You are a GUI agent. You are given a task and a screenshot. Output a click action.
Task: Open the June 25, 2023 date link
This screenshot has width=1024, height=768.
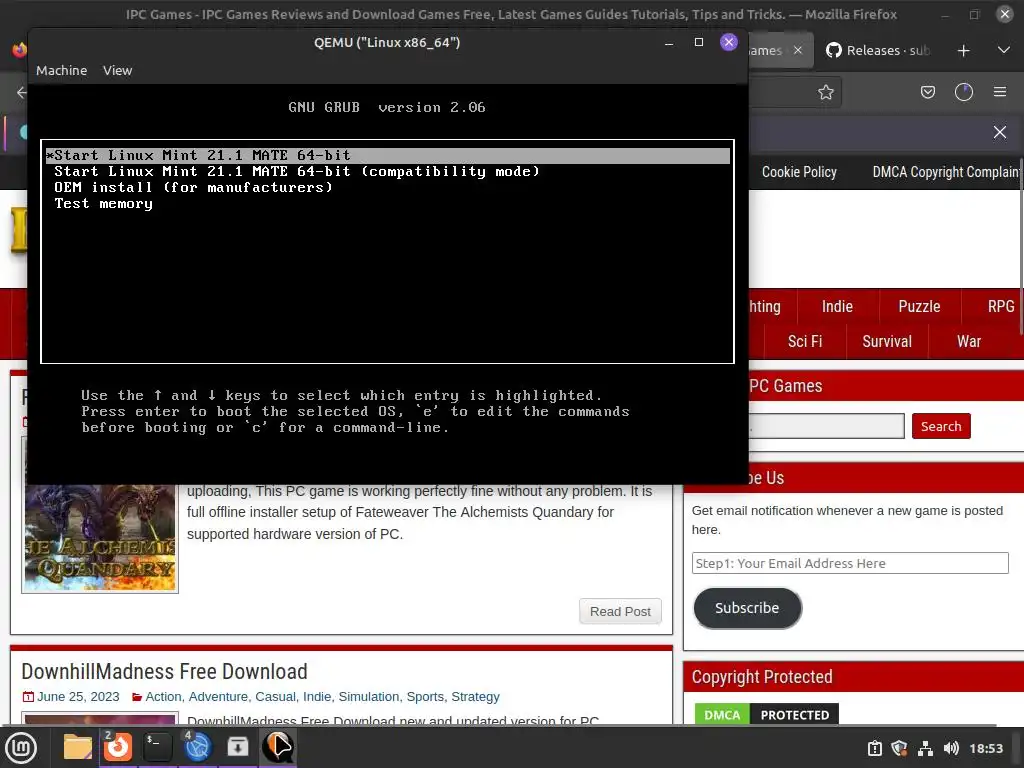click(x=78, y=697)
